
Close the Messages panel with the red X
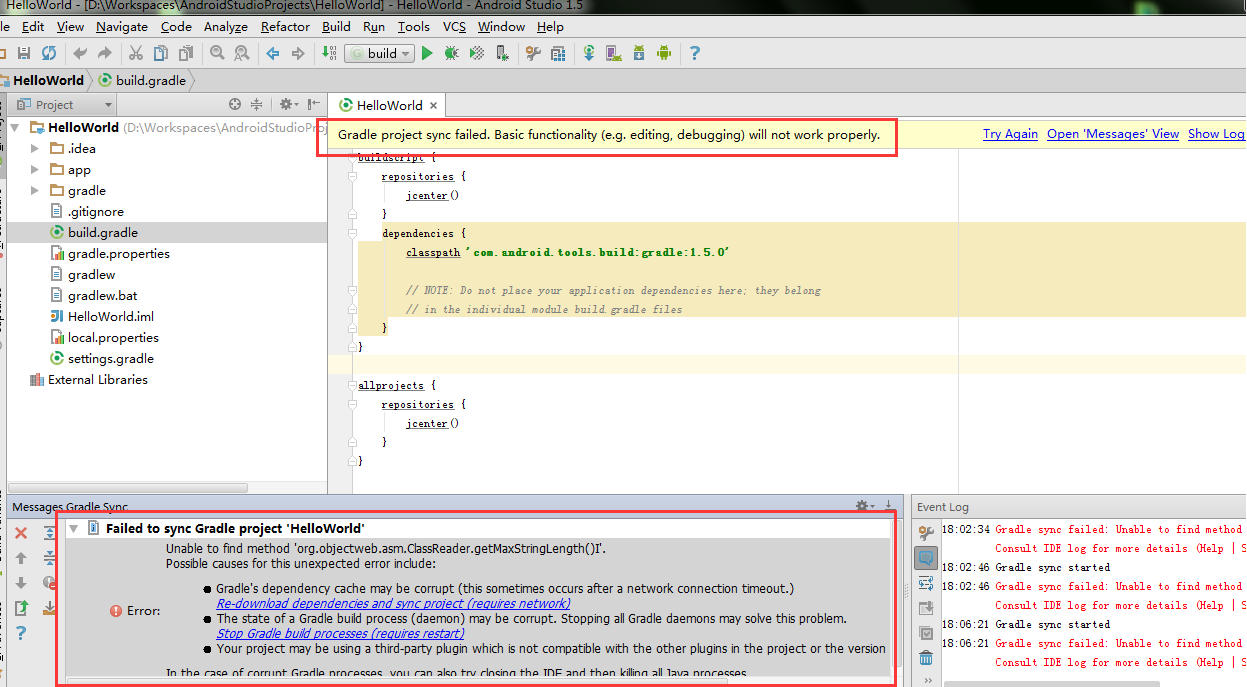pos(21,533)
